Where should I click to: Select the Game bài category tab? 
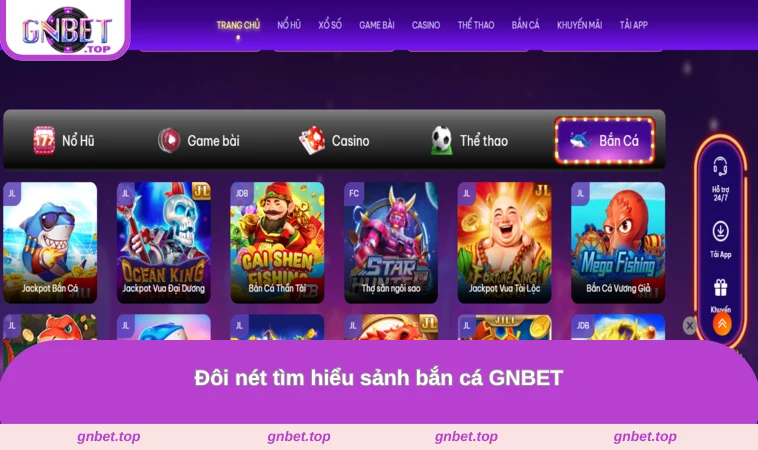[x=199, y=141]
